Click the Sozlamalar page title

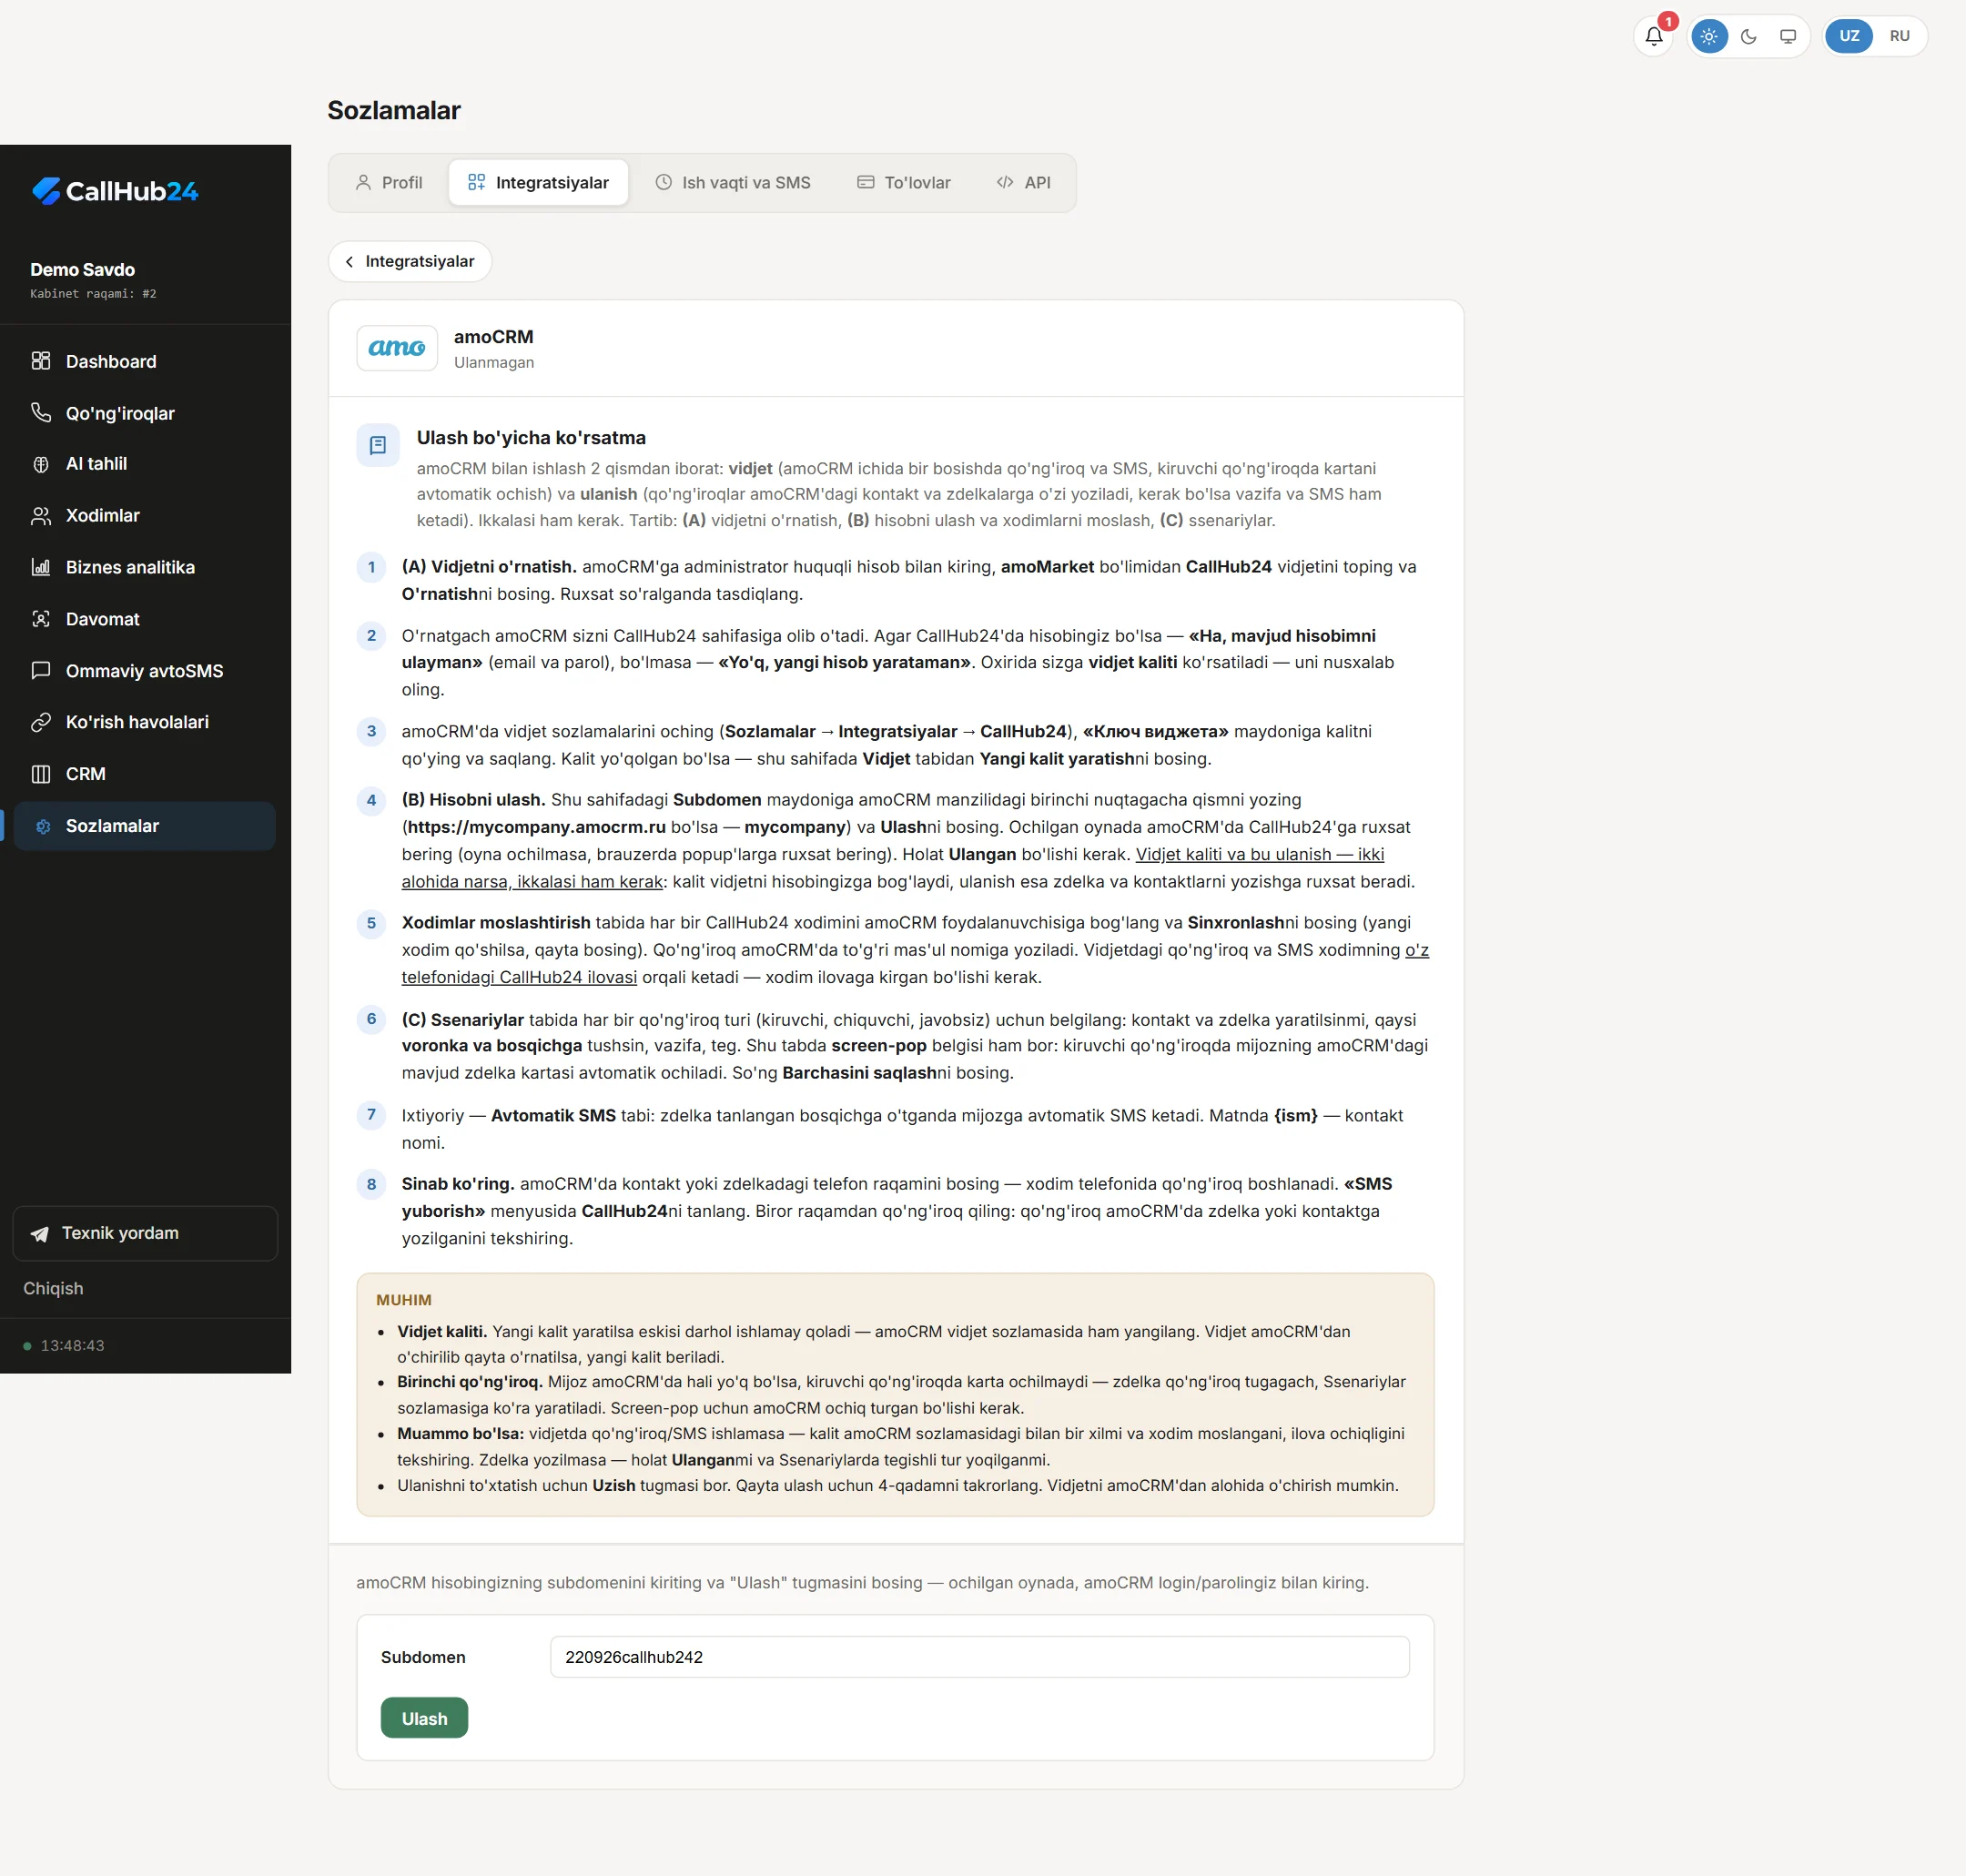pos(394,111)
